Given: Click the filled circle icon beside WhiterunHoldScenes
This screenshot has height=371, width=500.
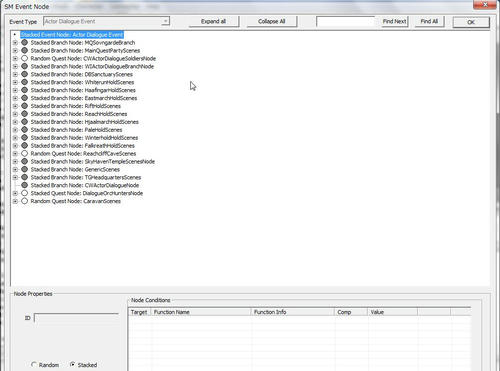Looking at the screenshot, I should coord(24,82).
